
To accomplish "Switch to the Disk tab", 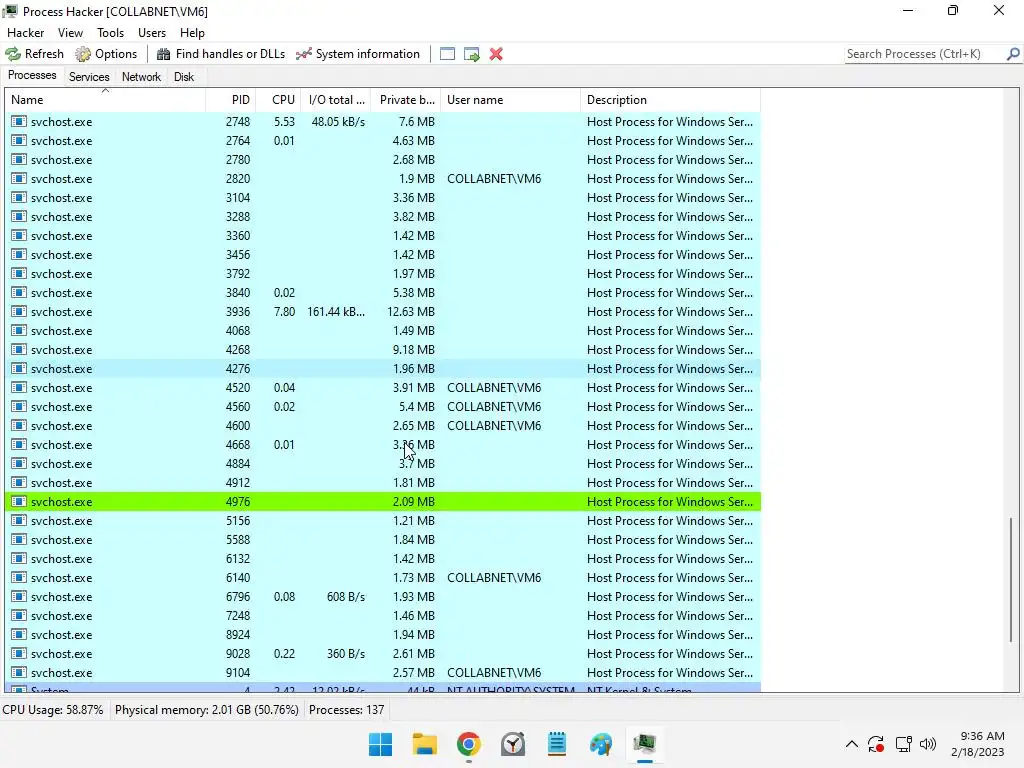I will [x=184, y=77].
